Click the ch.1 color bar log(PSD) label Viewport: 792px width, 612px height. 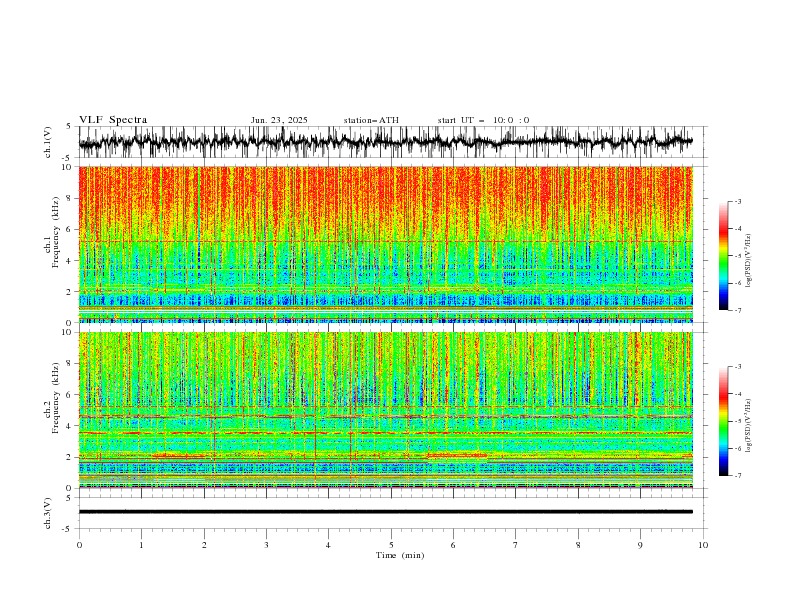tap(749, 261)
